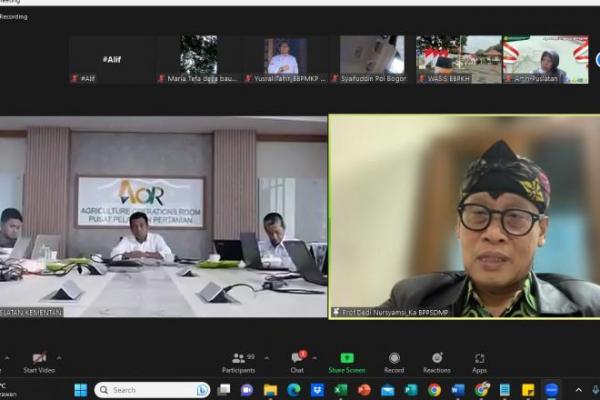Viewport: 600px width, 400px height.
Task: Expand the Participants options arrow
Action: click(267, 358)
